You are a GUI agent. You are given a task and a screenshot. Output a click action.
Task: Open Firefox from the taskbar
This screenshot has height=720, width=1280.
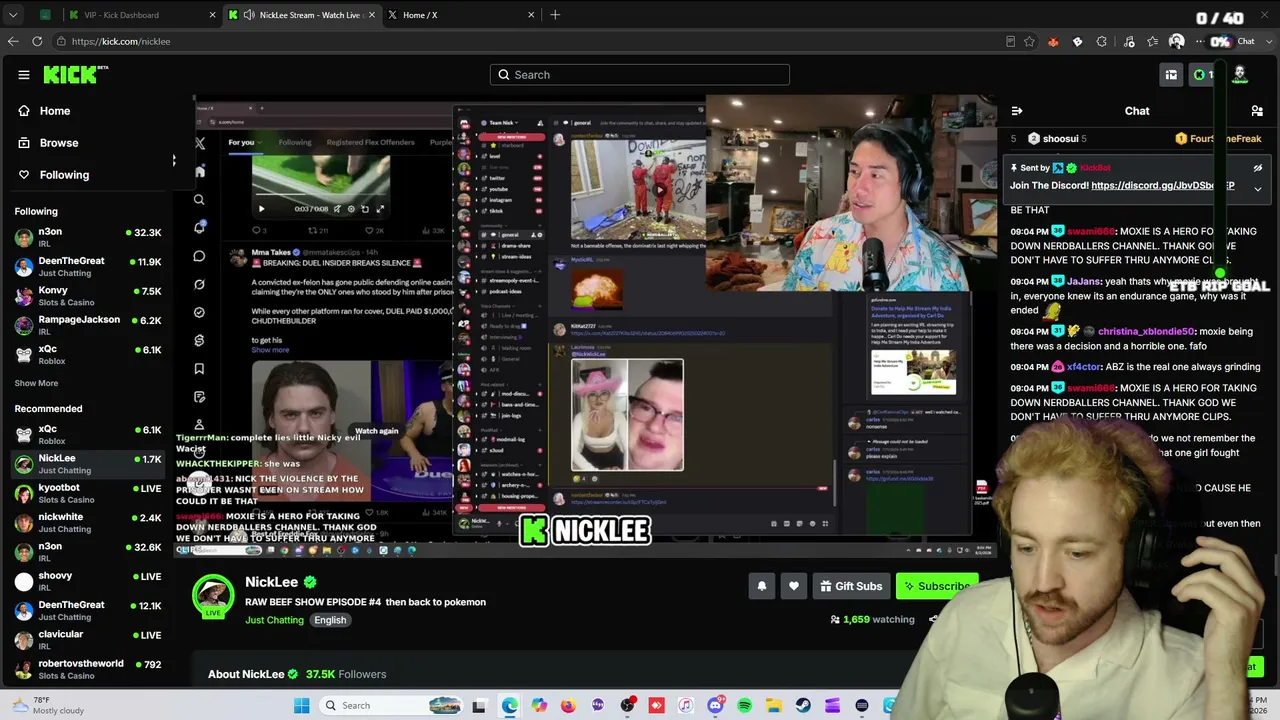(568, 706)
